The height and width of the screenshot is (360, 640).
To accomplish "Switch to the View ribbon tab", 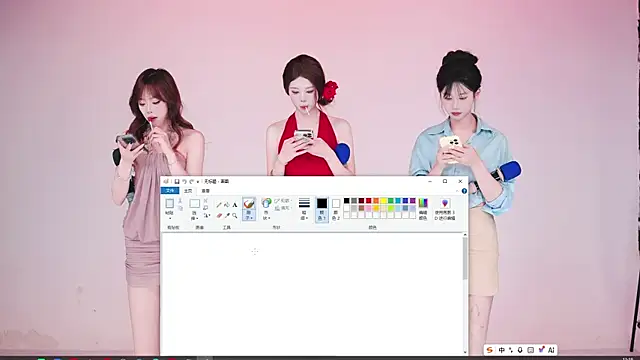I will (206, 191).
